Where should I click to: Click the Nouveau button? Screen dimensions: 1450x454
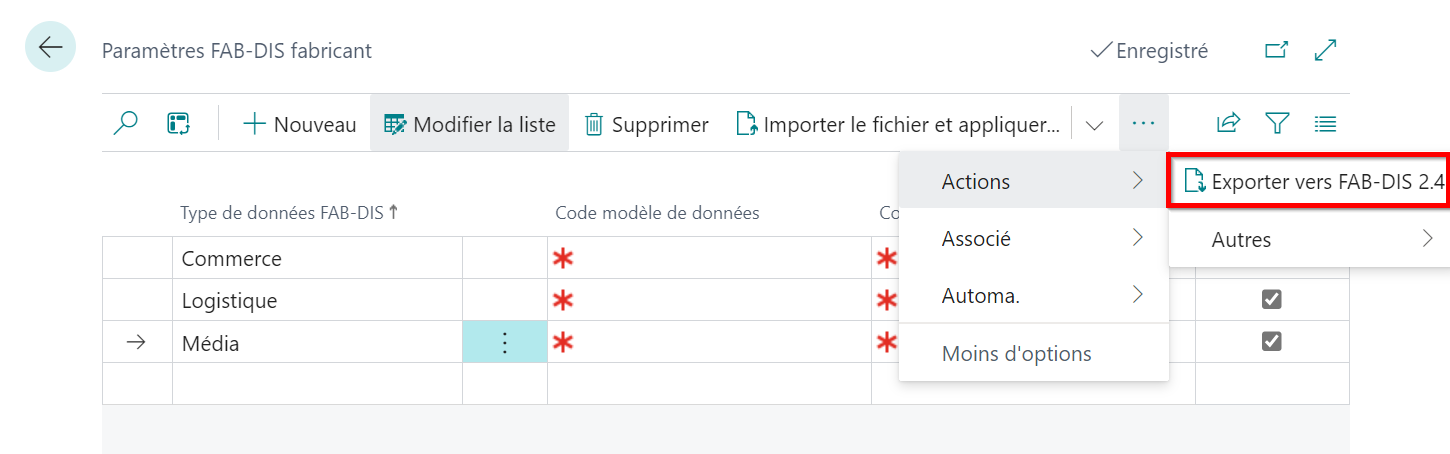click(x=300, y=125)
